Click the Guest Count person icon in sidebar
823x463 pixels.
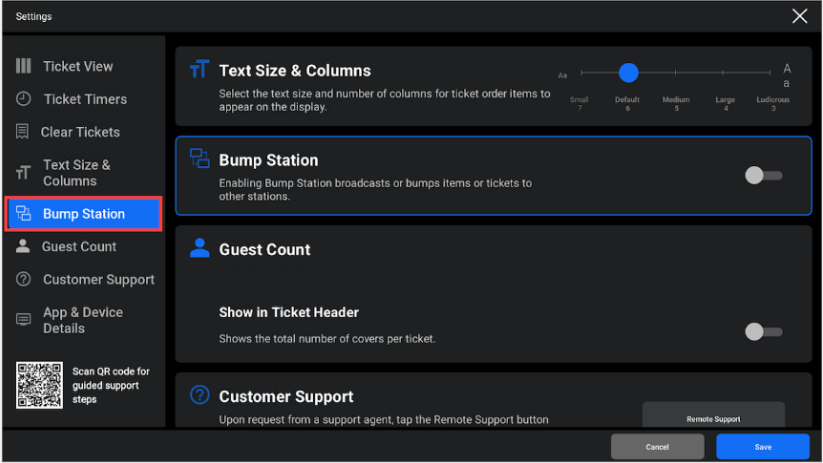pyautogui.click(x=23, y=246)
